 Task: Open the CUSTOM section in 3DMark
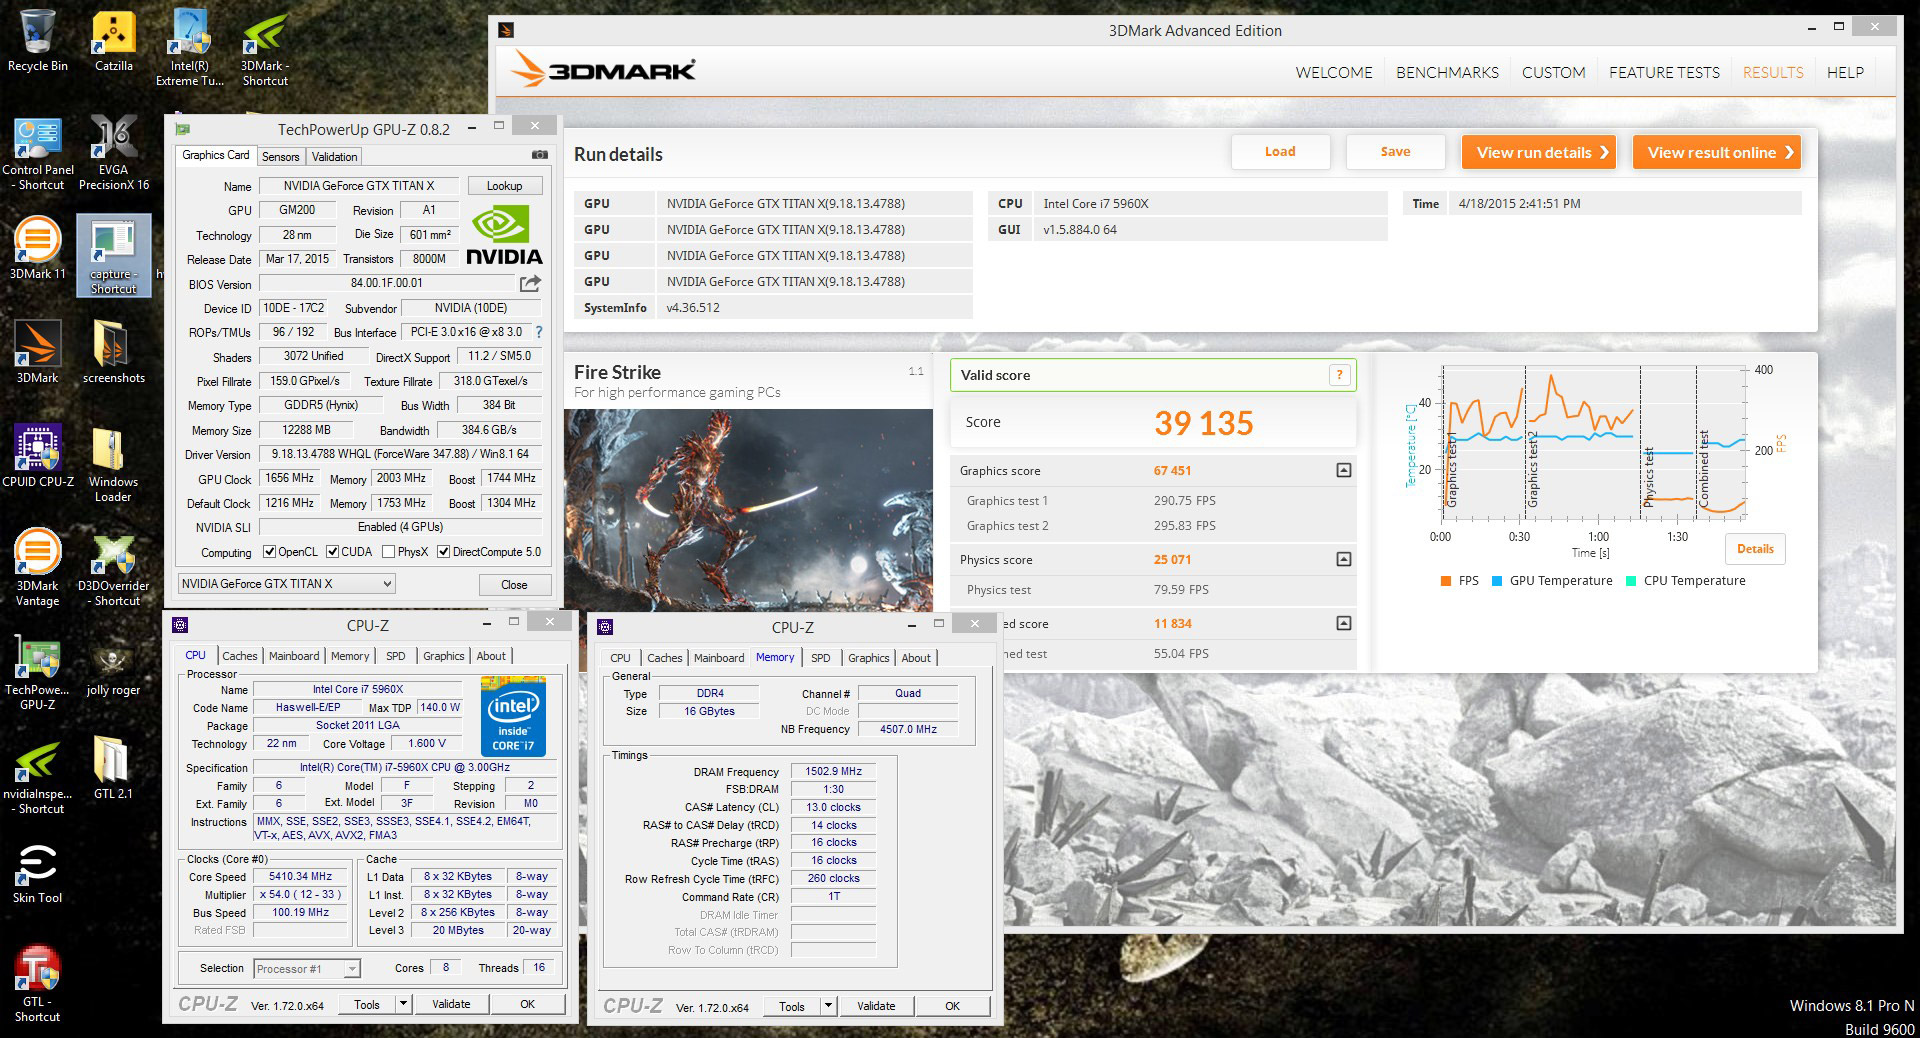1553,72
